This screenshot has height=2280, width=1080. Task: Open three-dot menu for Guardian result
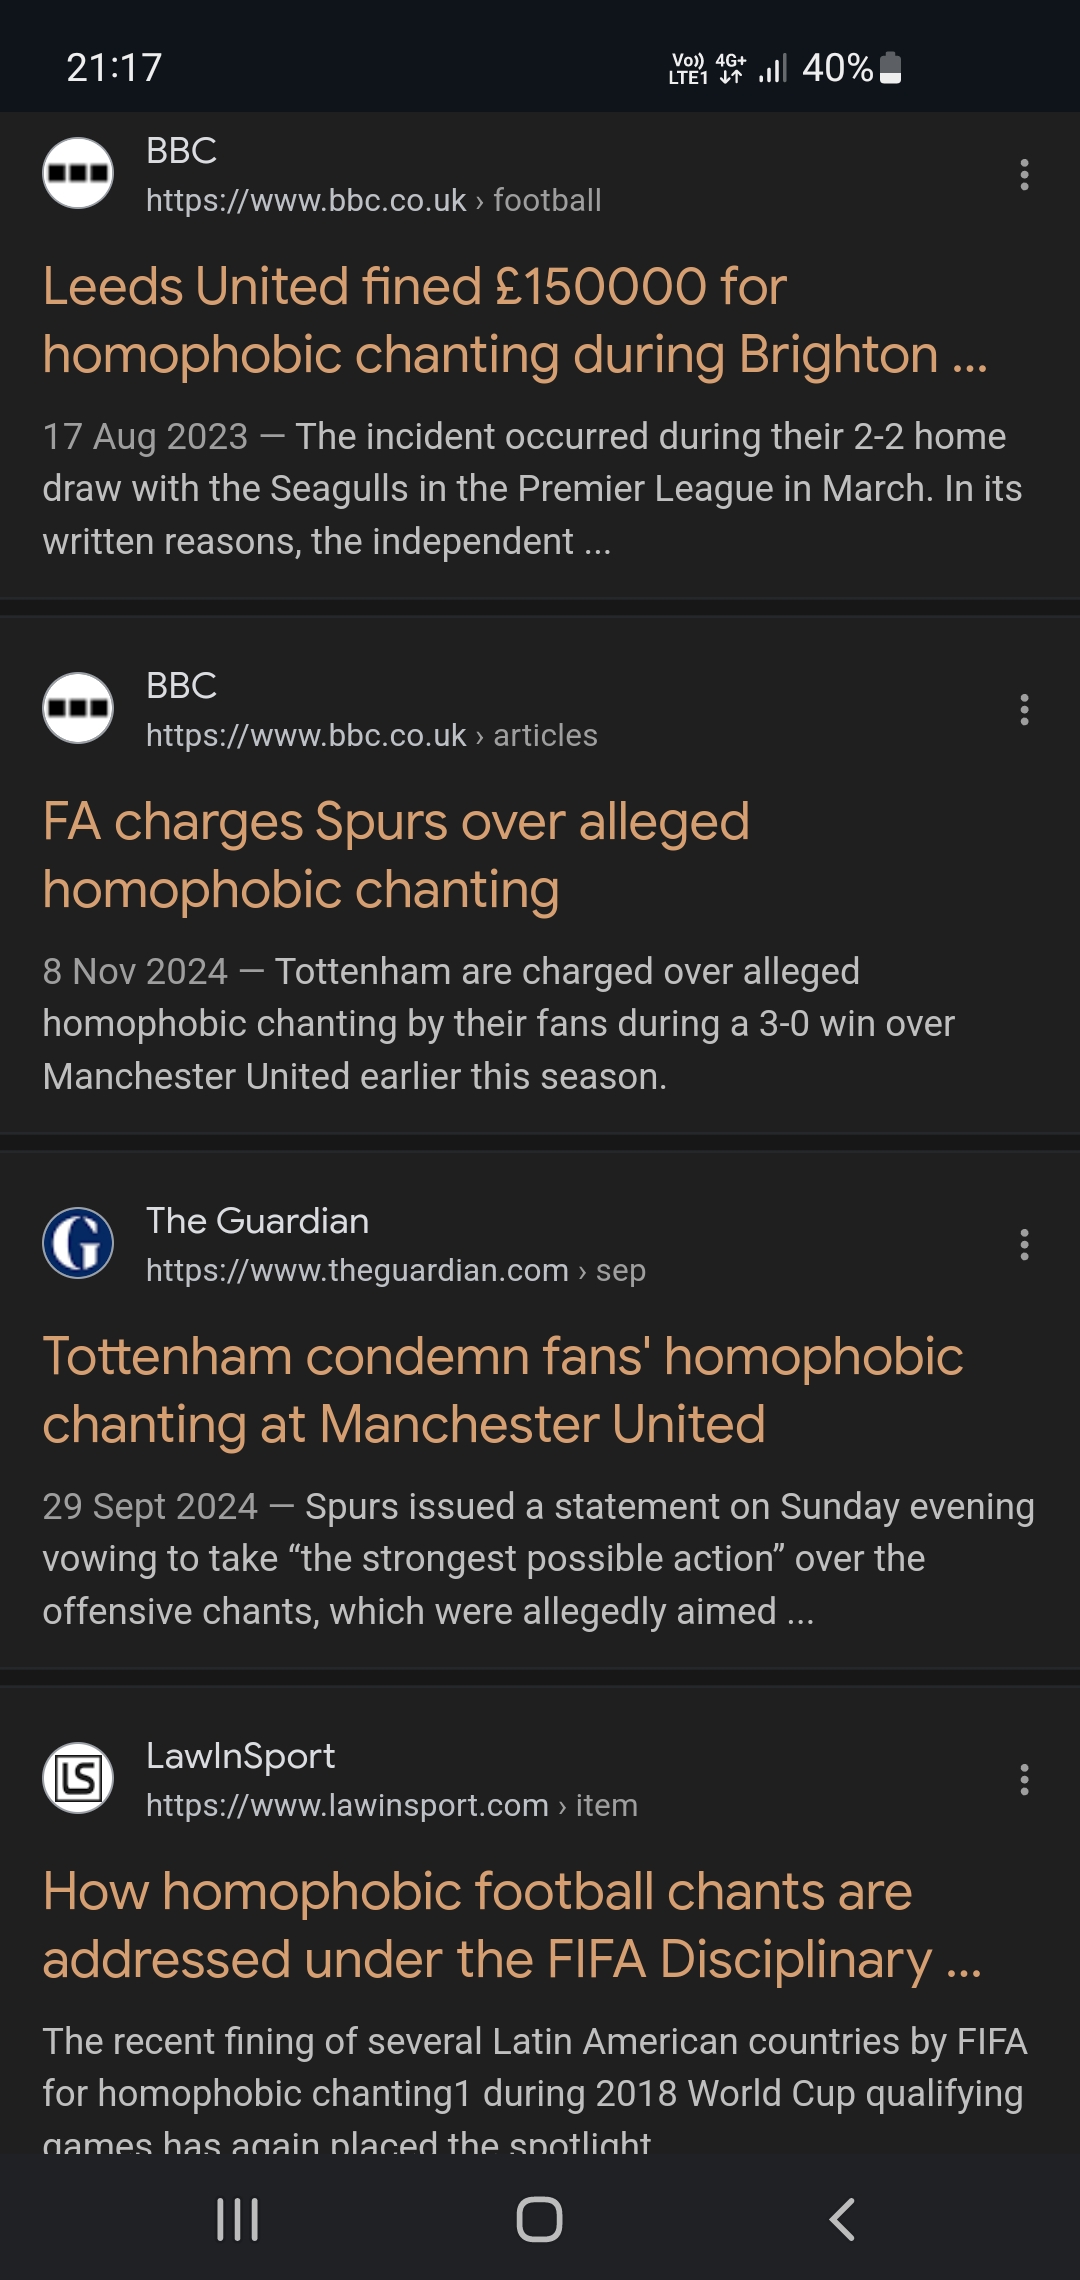pyautogui.click(x=1024, y=1245)
